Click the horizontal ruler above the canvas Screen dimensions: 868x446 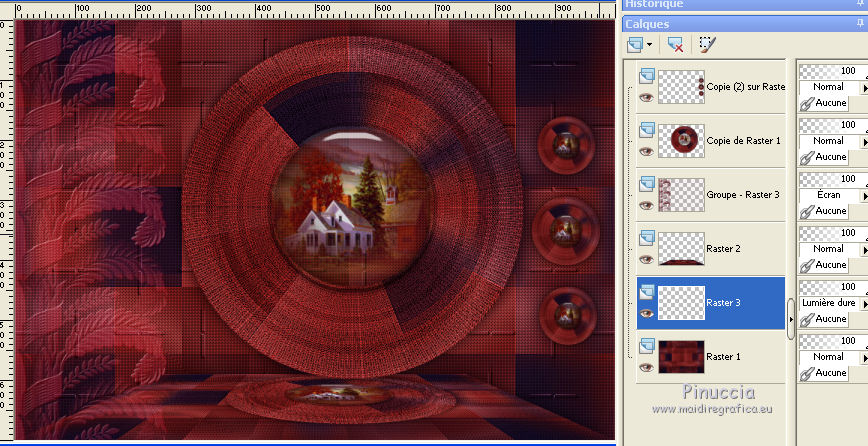pyautogui.click(x=314, y=9)
